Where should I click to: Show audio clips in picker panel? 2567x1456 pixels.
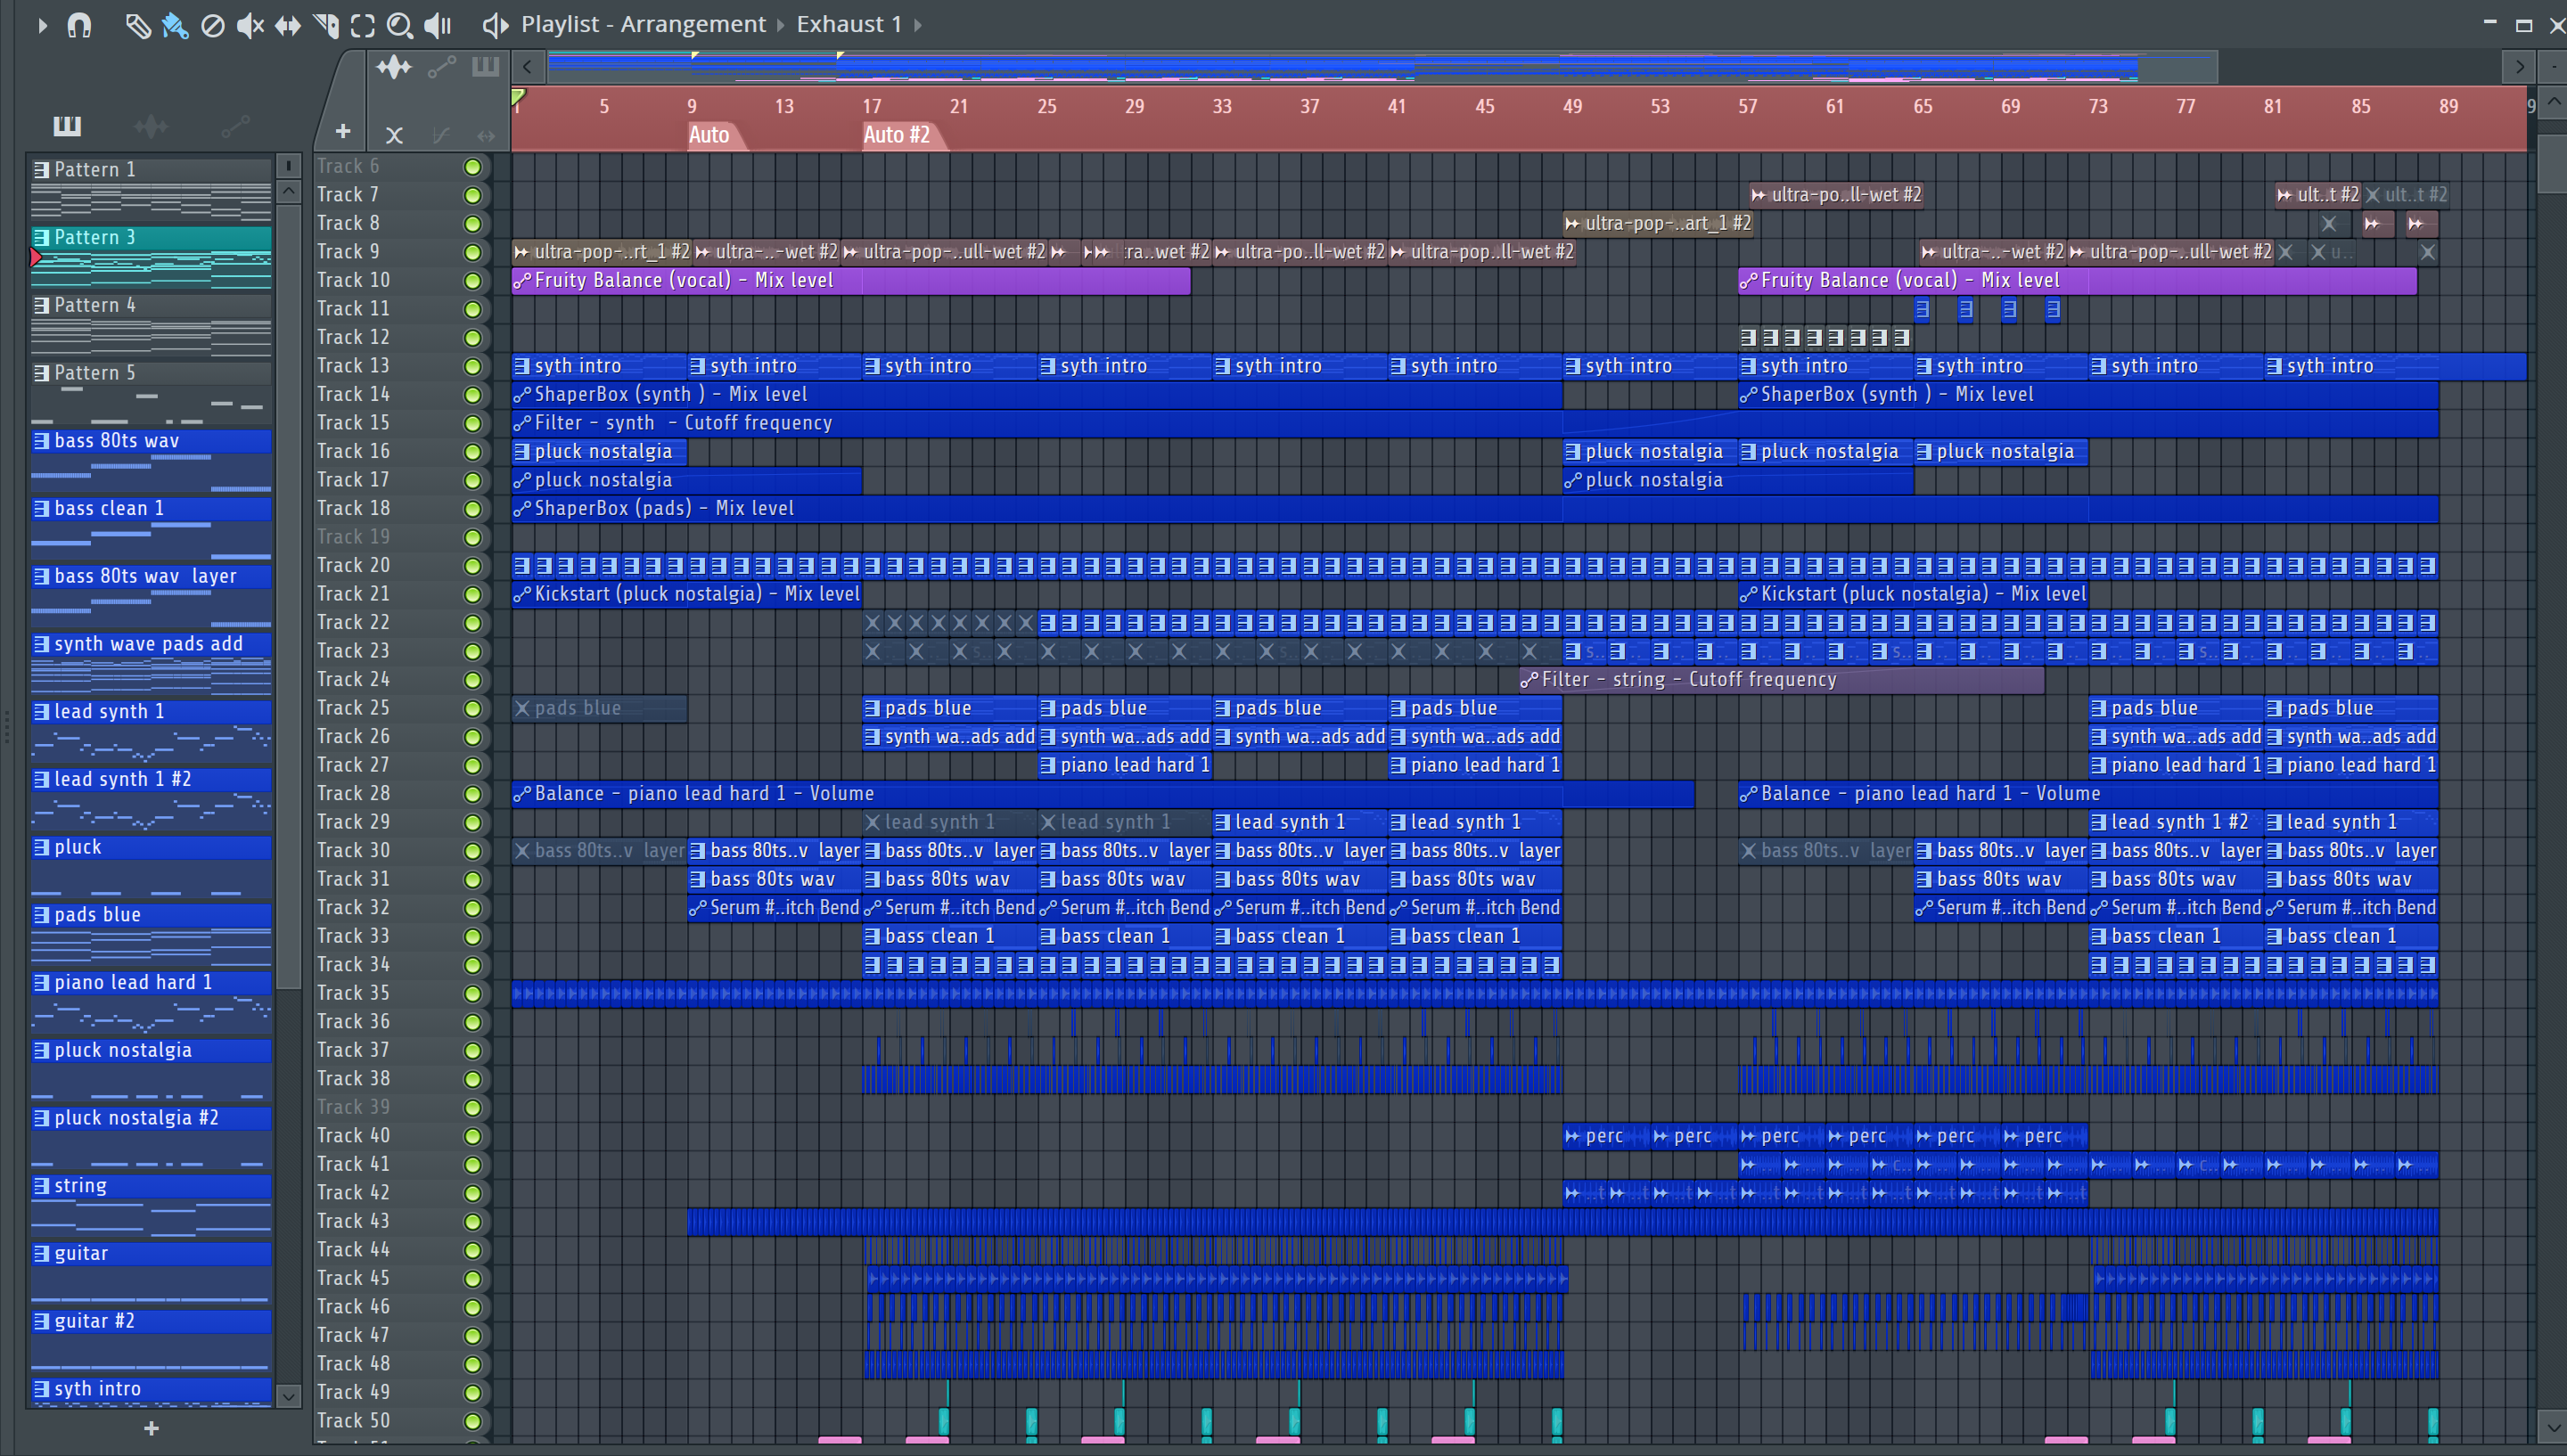click(x=151, y=126)
